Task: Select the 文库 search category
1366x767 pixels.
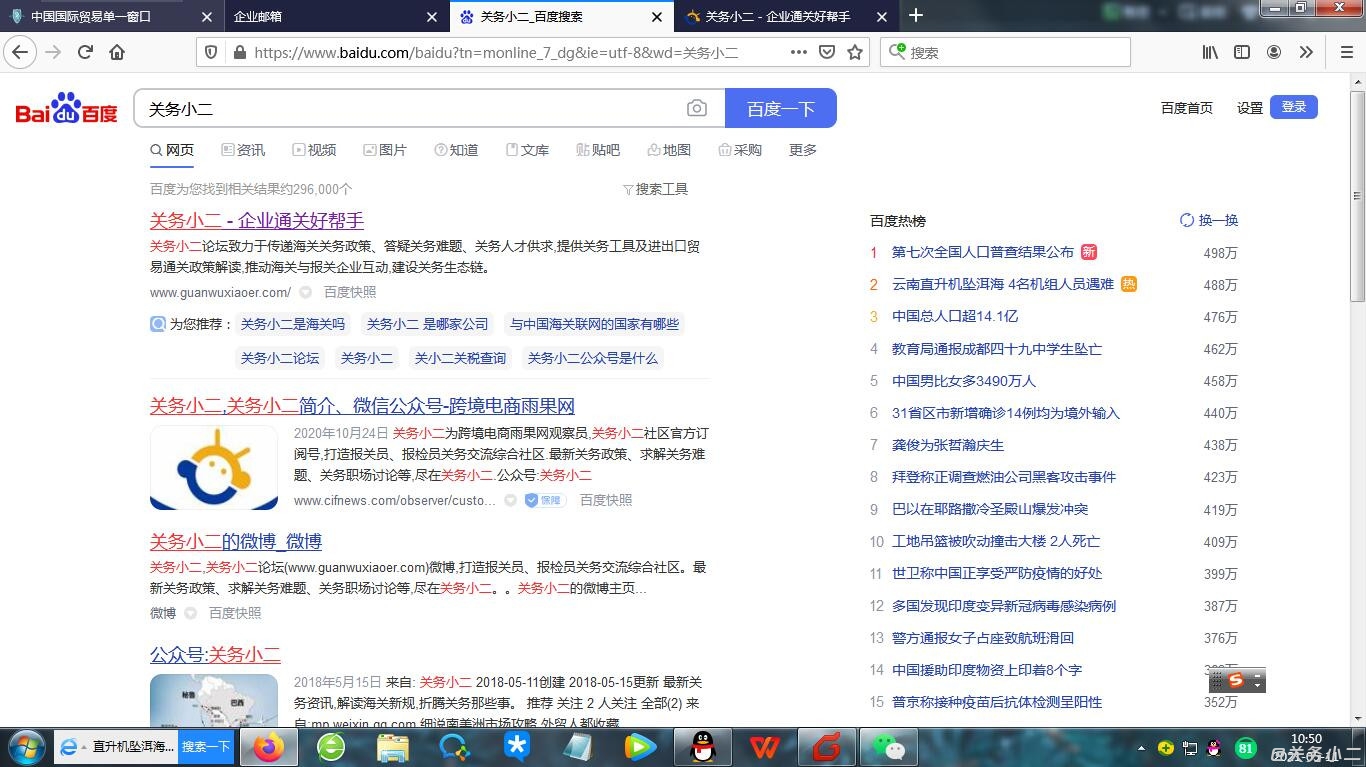Action: (527, 150)
